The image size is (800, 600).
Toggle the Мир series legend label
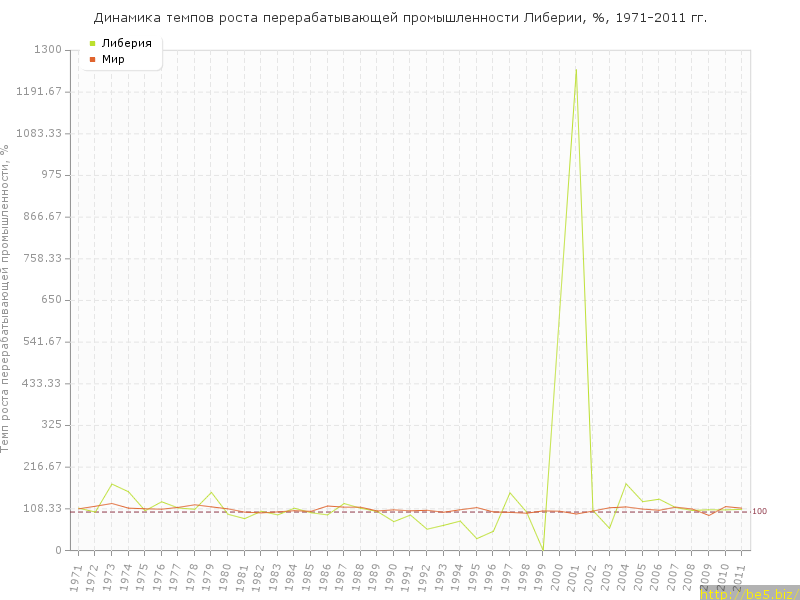pyautogui.click(x=114, y=60)
